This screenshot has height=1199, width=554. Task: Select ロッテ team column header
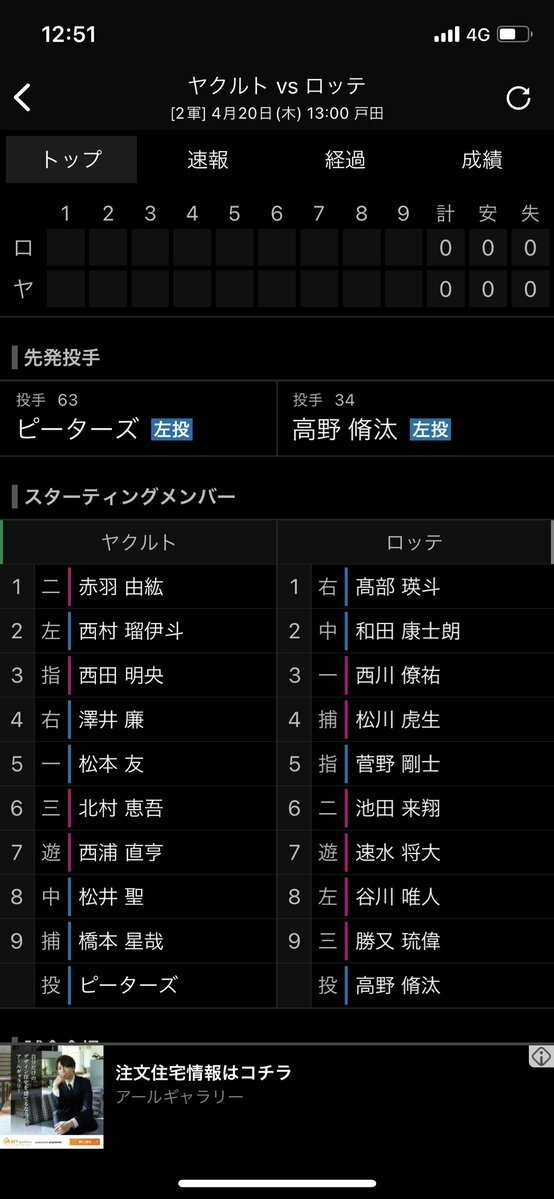click(416, 542)
